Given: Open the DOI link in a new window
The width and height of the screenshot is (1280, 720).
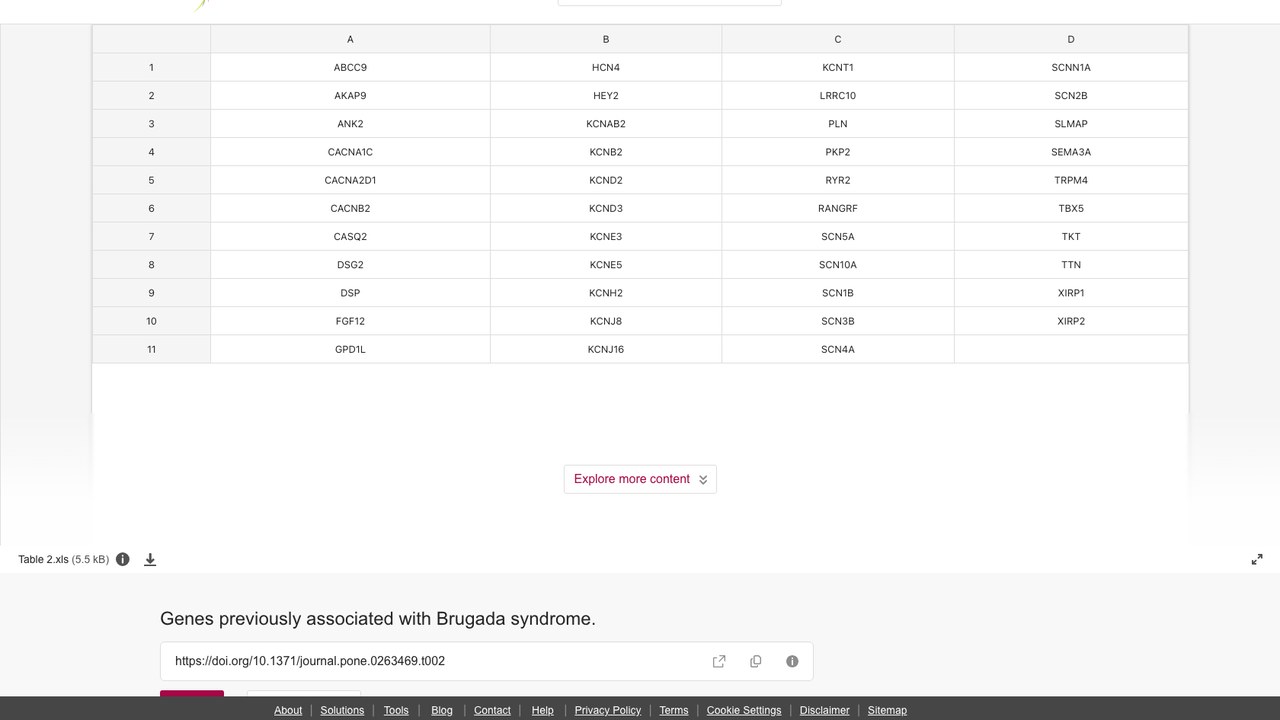Looking at the screenshot, I should coord(719,661).
